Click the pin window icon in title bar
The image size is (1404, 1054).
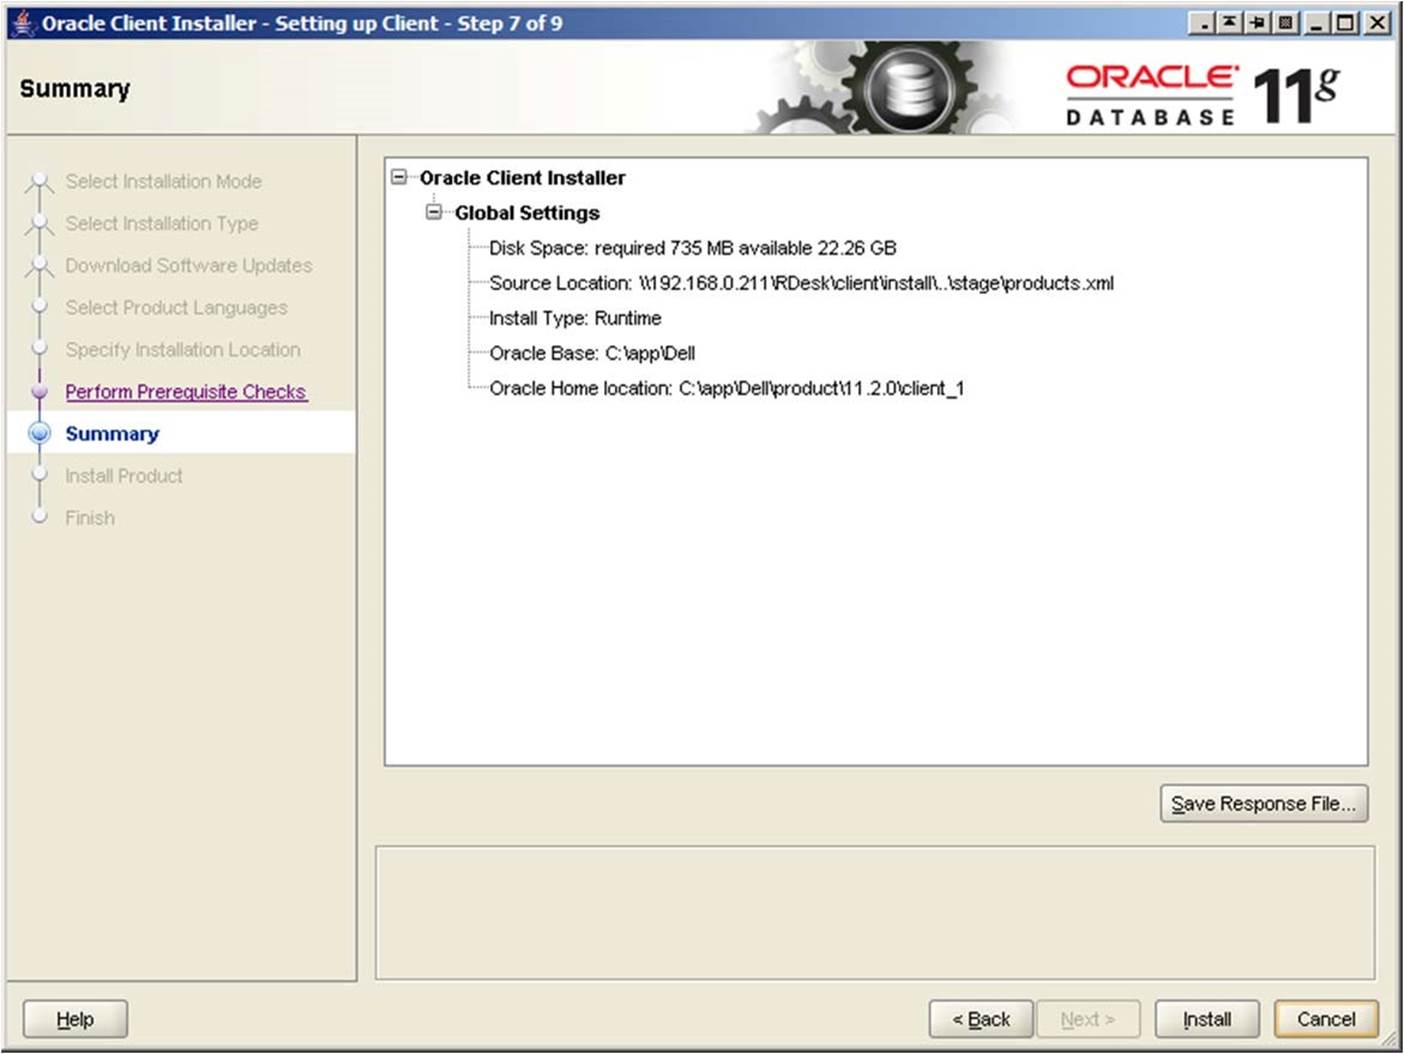coord(1257,22)
